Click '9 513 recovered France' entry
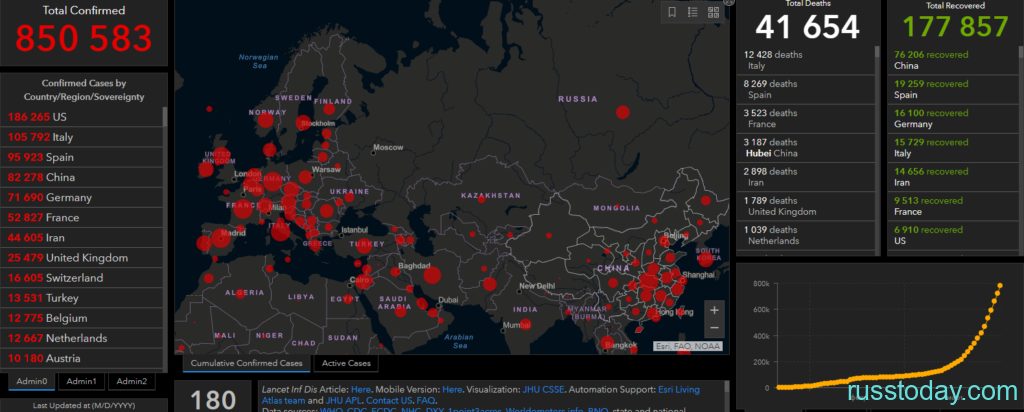 pyautogui.click(x=953, y=206)
